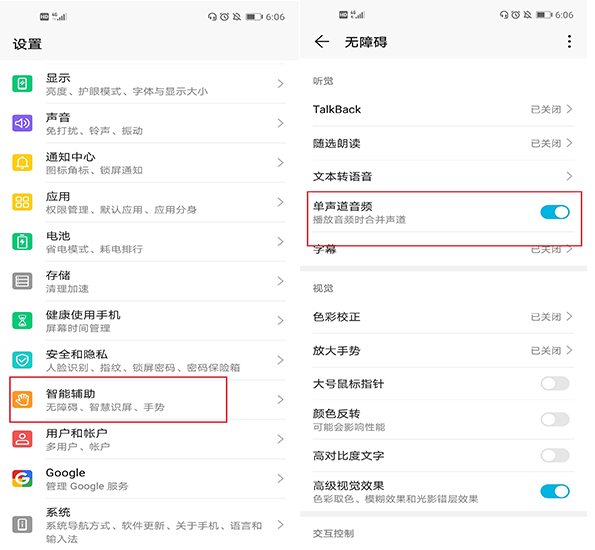
Task: Tap the chevron on the 色彩校正 row
Action: [x=569, y=317]
